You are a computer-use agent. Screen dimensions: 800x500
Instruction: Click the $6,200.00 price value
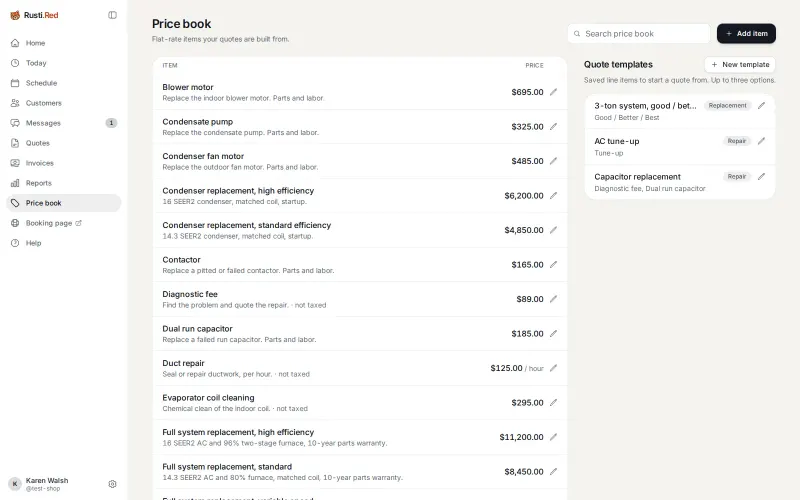523,195
